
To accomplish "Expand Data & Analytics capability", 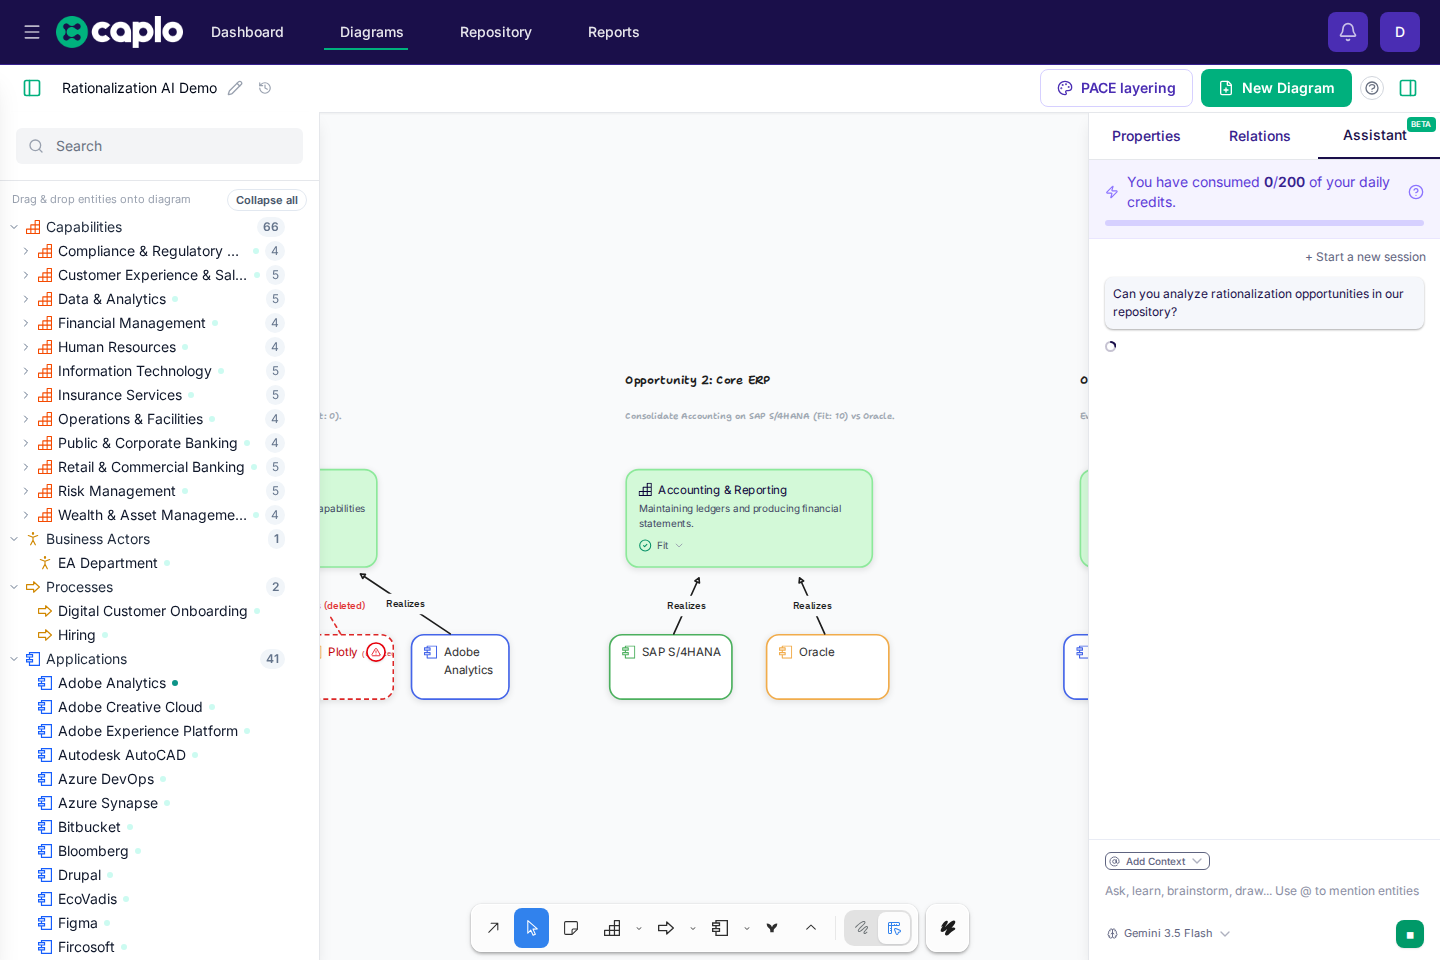I will point(26,299).
